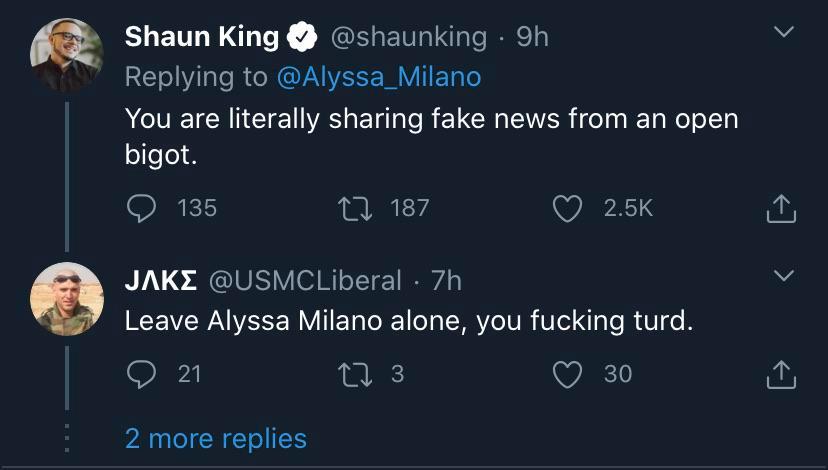Open Shaun King's profile picture

[x=67, y=55]
